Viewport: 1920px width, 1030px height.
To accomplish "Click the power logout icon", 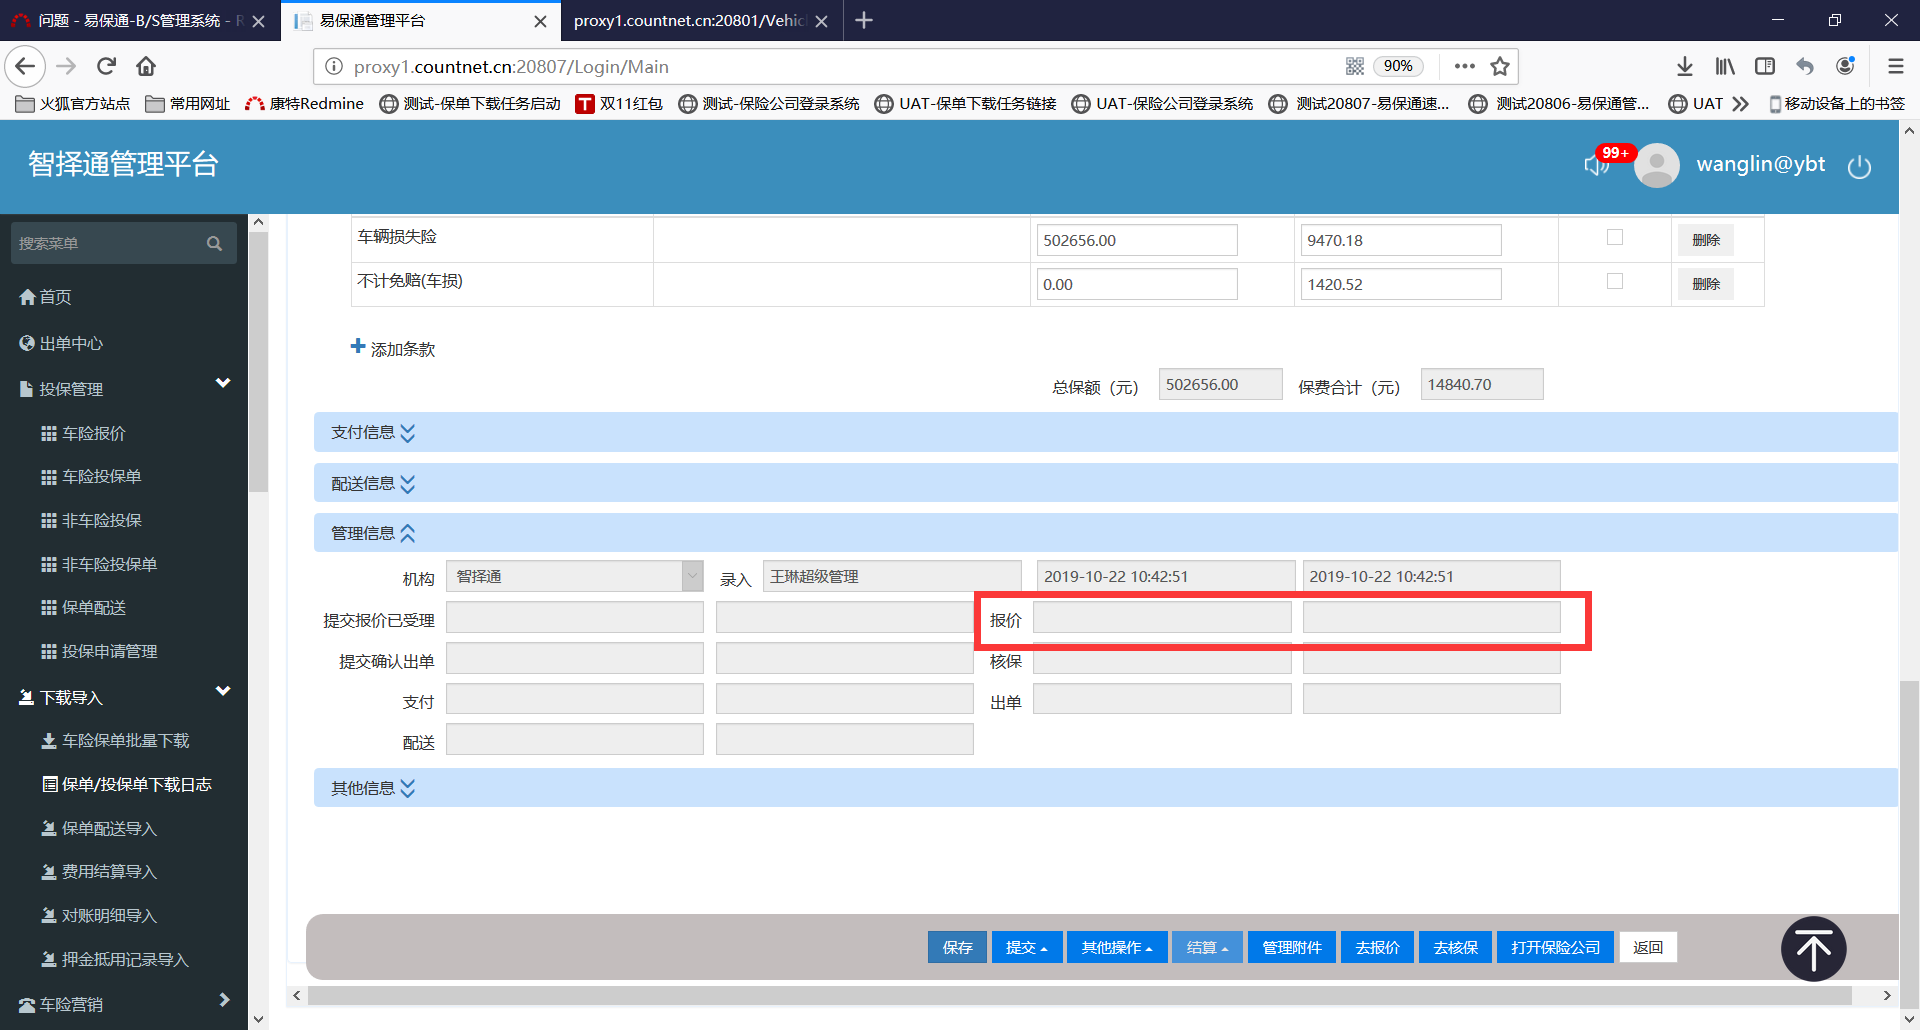I will [x=1859, y=167].
